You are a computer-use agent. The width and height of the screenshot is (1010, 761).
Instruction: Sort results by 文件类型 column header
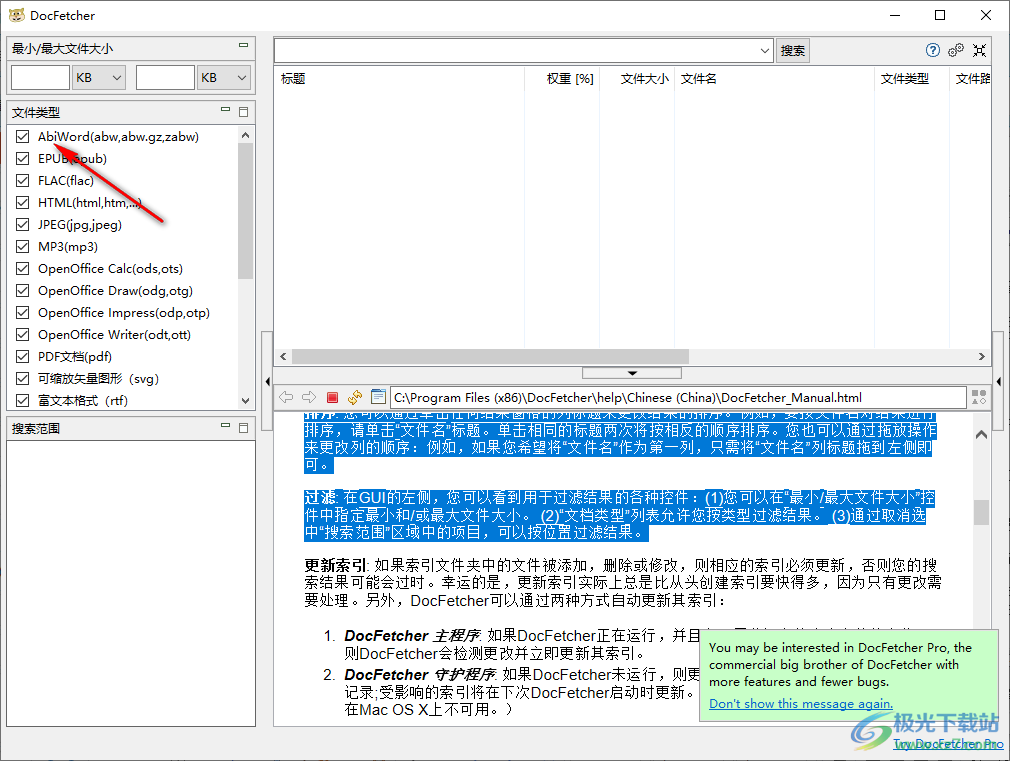[911, 79]
